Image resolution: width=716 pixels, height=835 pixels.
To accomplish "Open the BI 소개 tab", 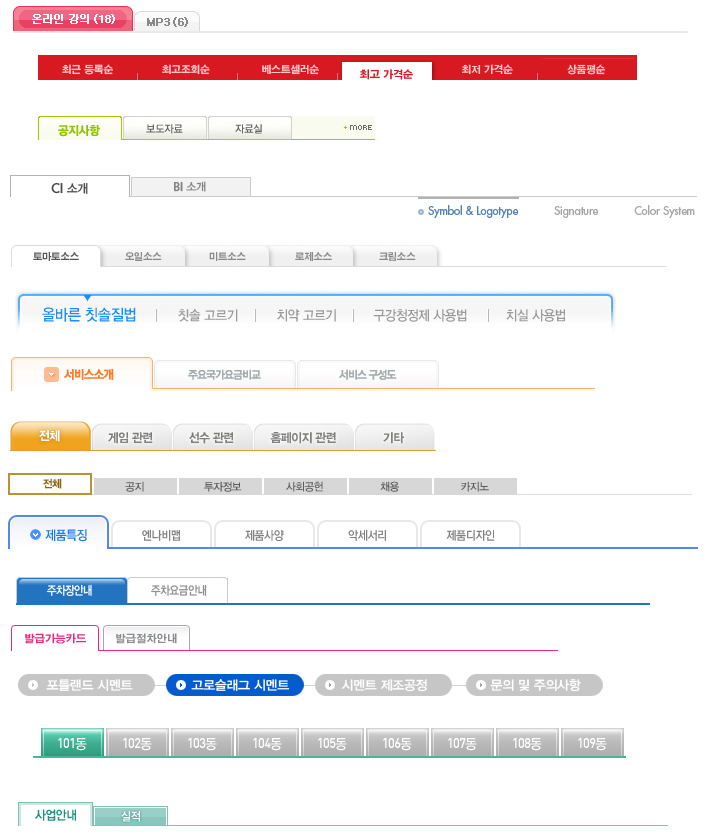I will click(190, 187).
